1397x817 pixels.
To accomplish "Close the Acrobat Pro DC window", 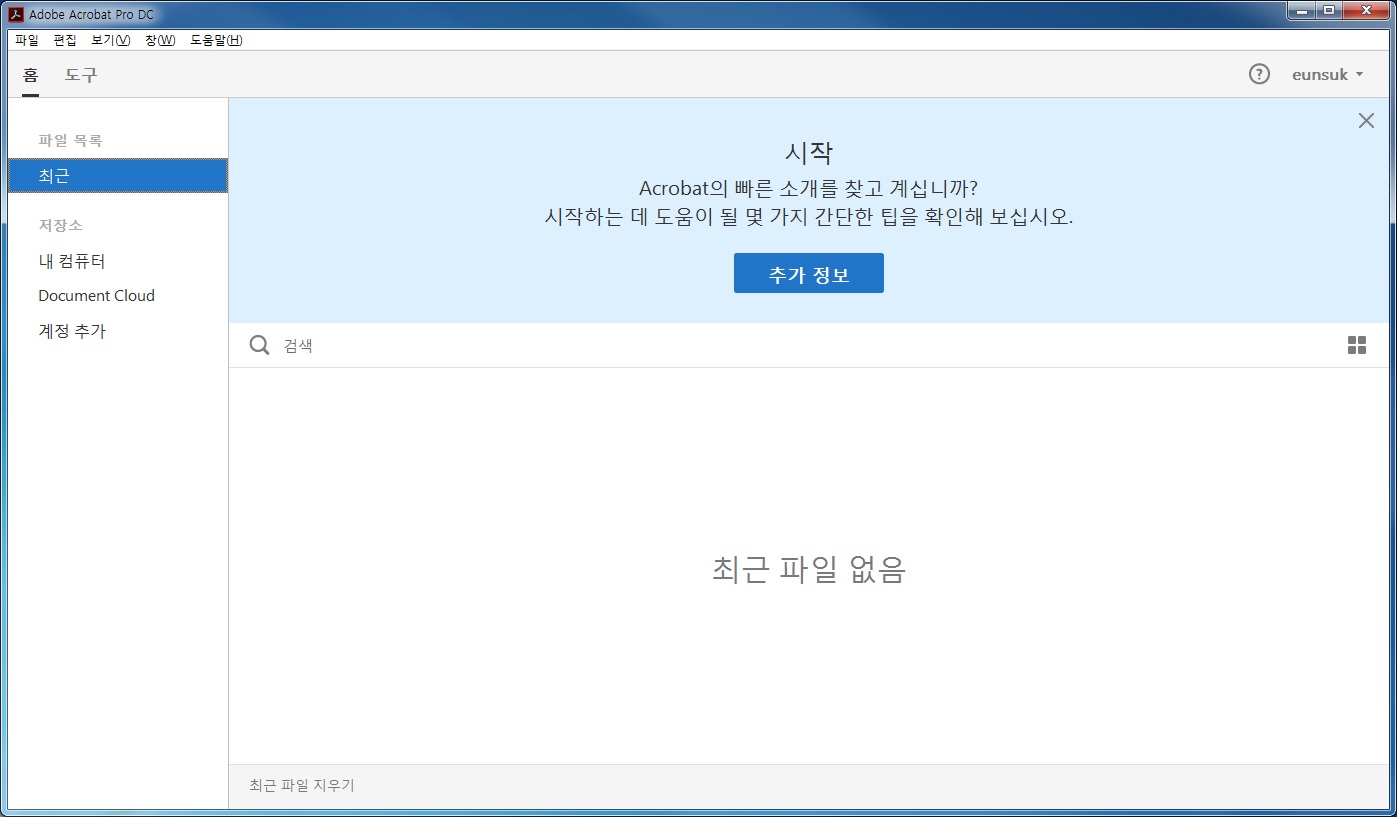I will pyautogui.click(x=1367, y=10).
